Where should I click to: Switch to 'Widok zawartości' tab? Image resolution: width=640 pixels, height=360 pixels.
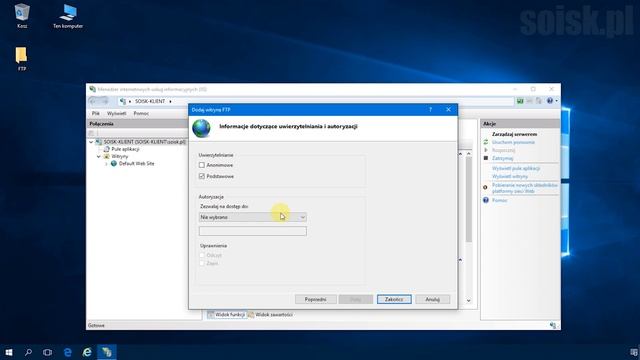pyautogui.click(x=270, y=315)
